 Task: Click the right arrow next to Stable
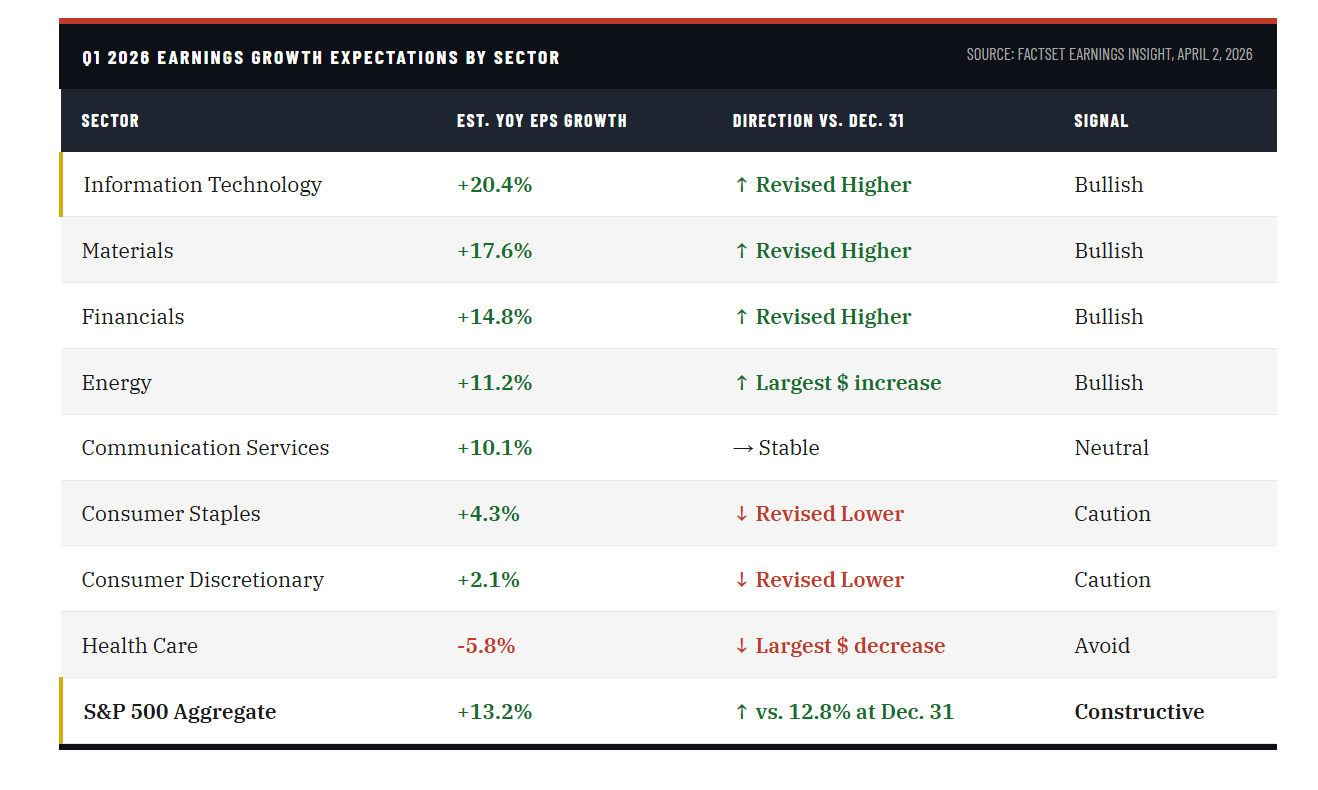coord(743,449)
